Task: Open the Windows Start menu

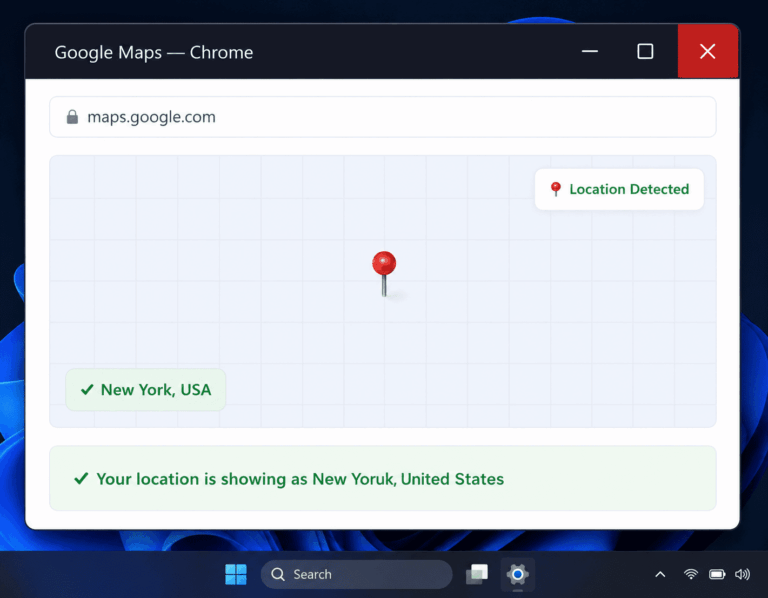Action: (x=236, y=574)
